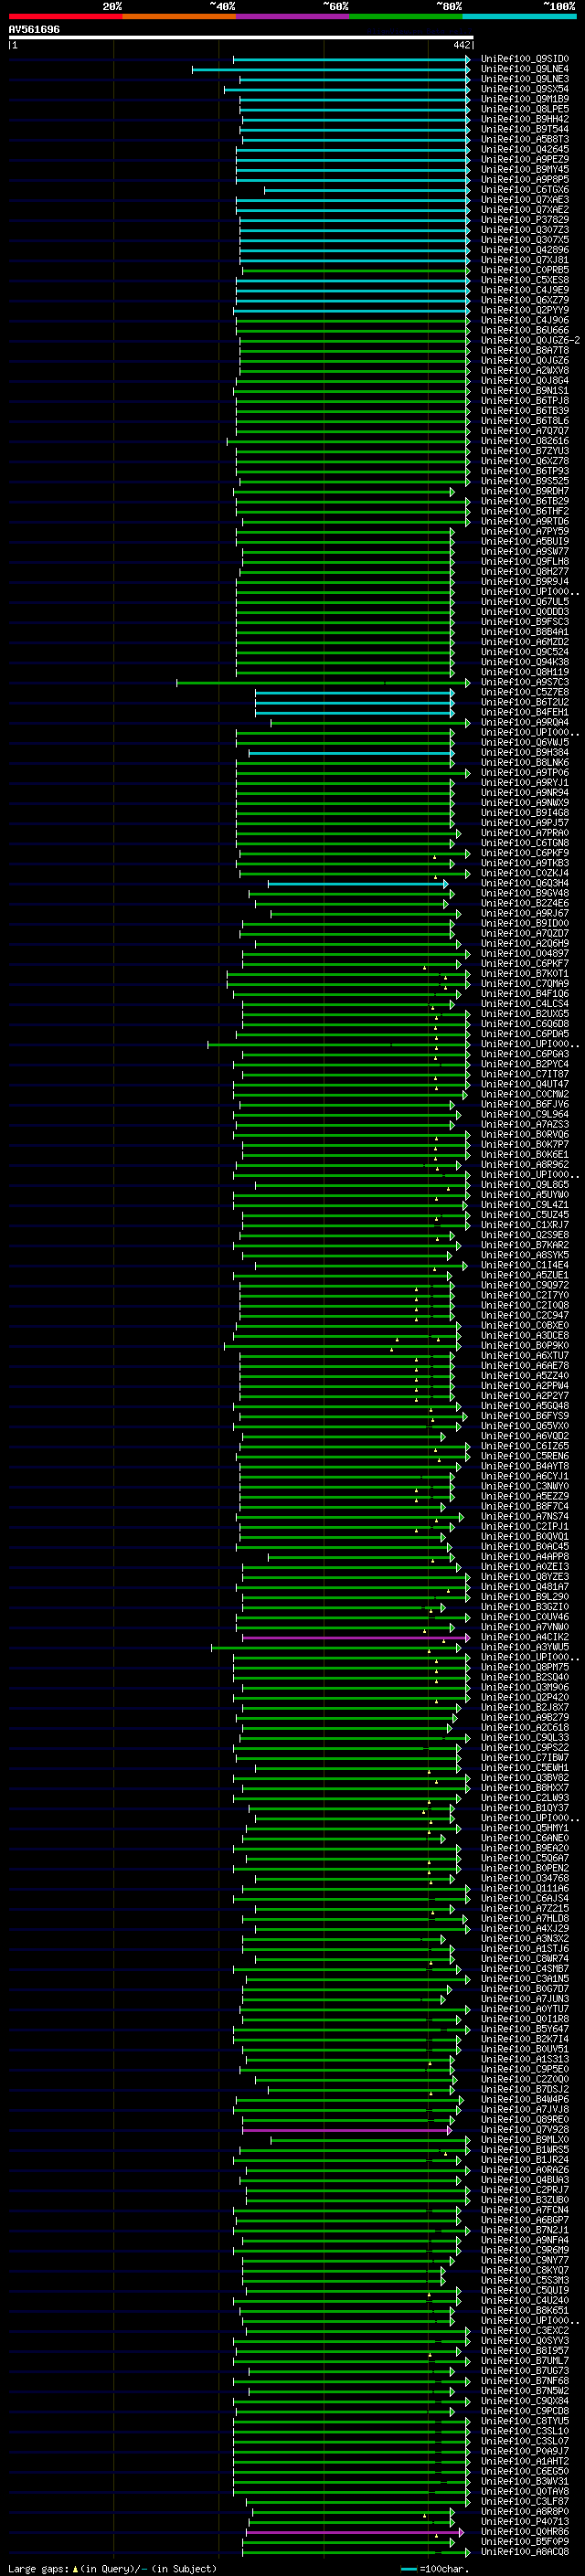Viewport: 585px width, 2576px height.
Task: Click the UniRef100_Q7XAE3 entry
Action: [x=525, y=200]
